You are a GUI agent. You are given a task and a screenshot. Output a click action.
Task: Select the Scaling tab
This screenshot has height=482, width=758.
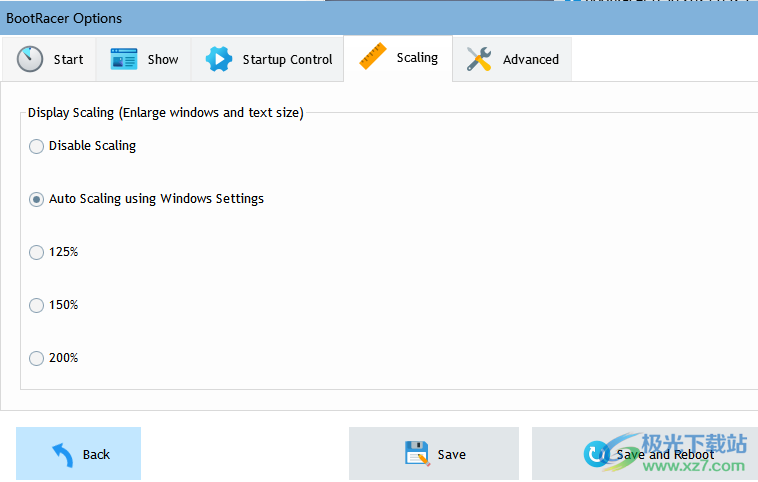pyautogui.click(x=398, y=58)
